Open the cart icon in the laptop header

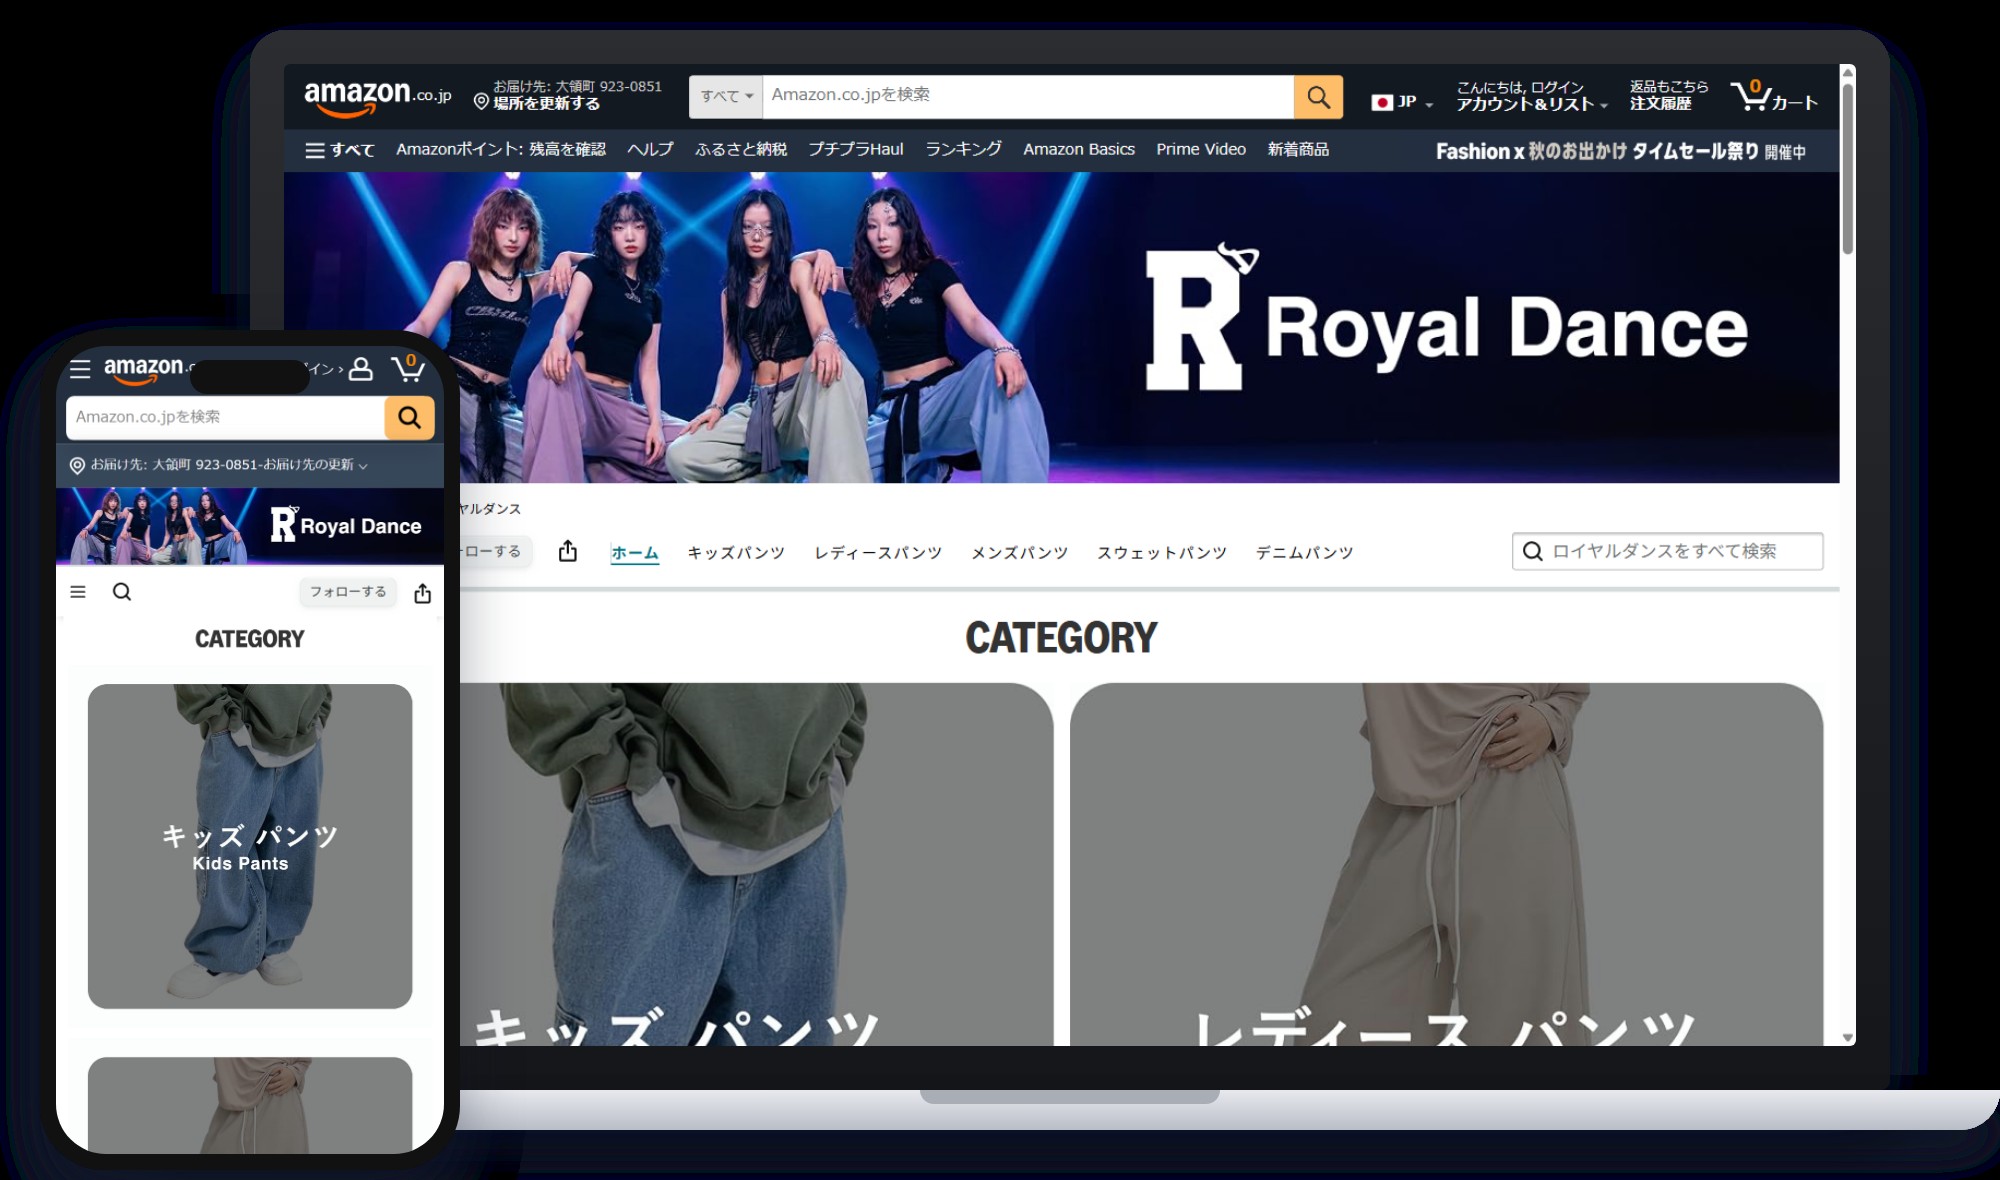[x=1774, y=97]
